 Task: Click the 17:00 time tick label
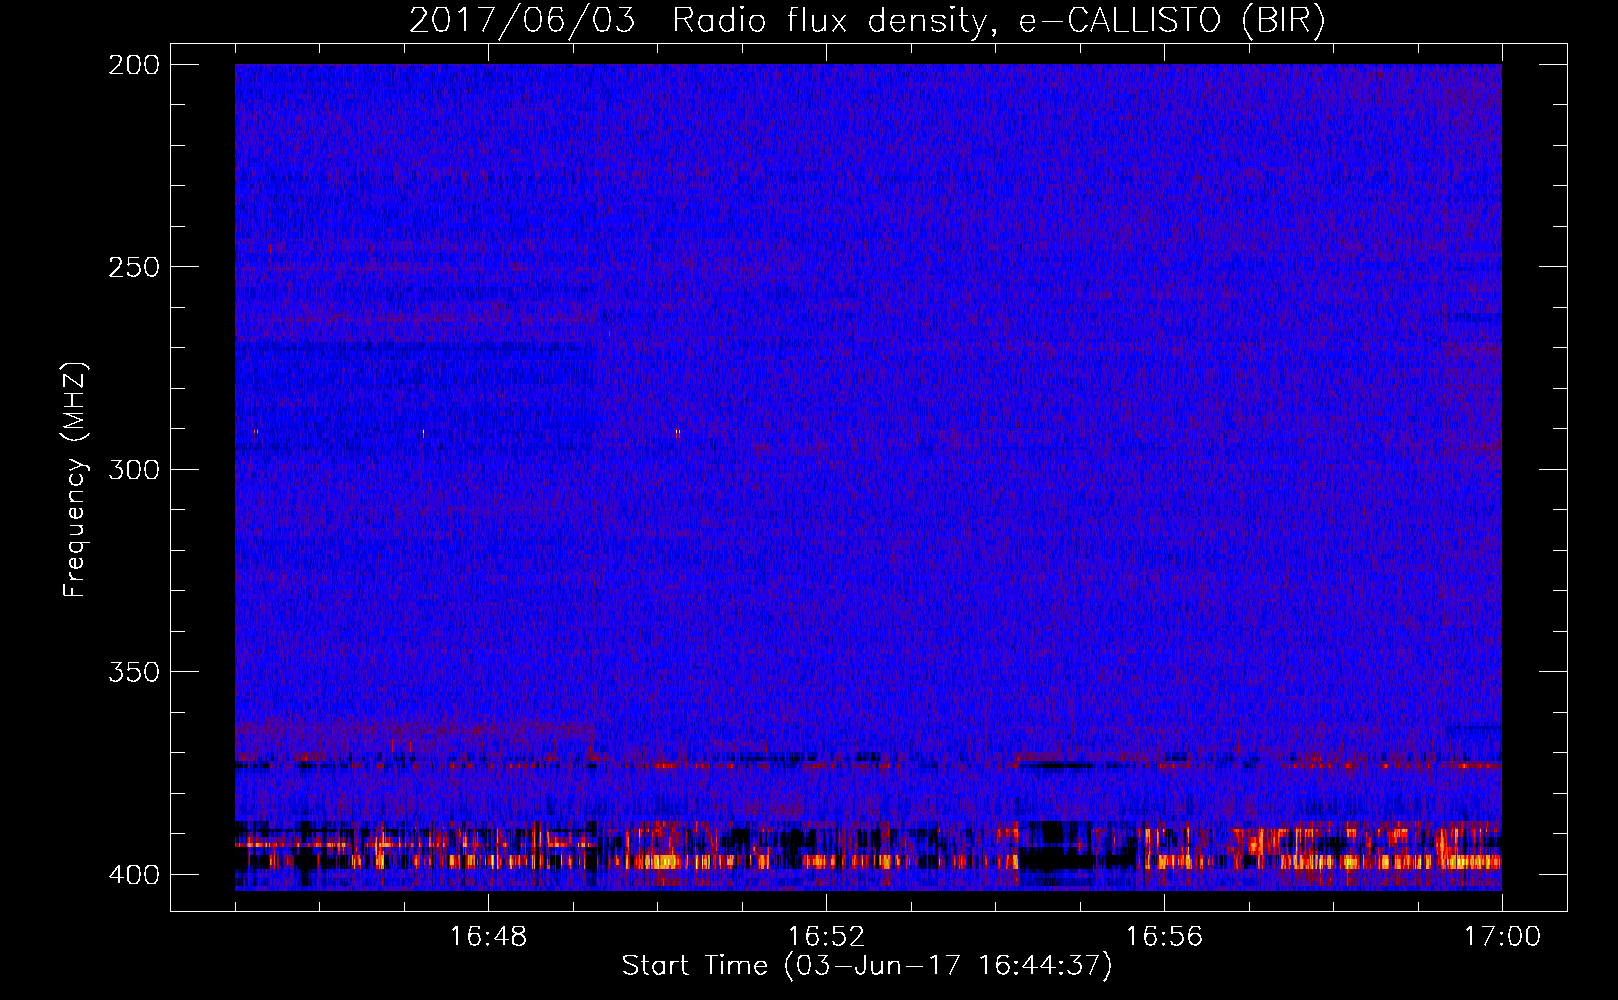(x=1502, y=936)
